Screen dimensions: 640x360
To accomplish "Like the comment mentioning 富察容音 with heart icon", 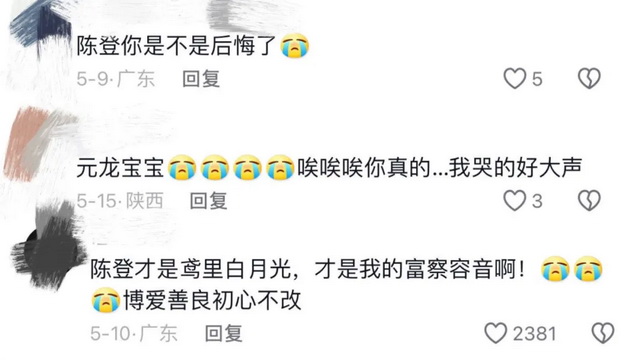I will (x=496, y=333).
